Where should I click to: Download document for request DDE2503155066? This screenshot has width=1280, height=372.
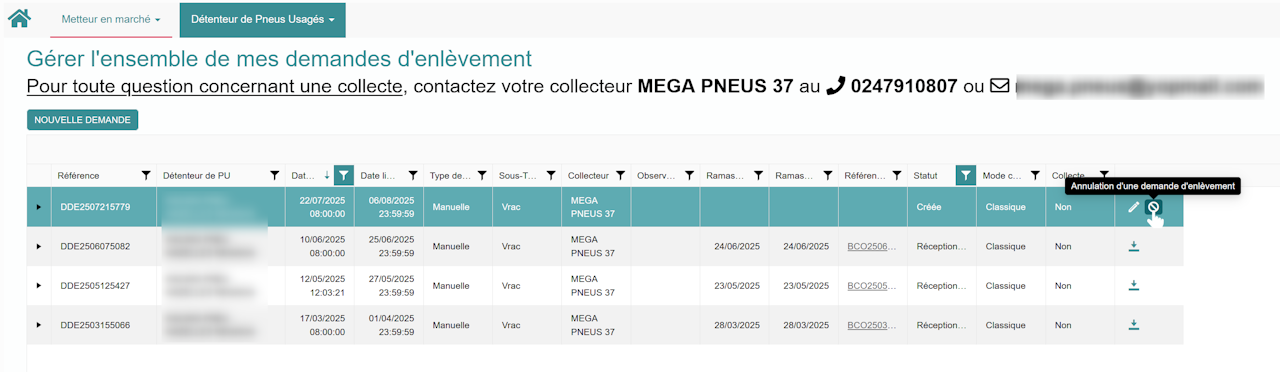1134,325
